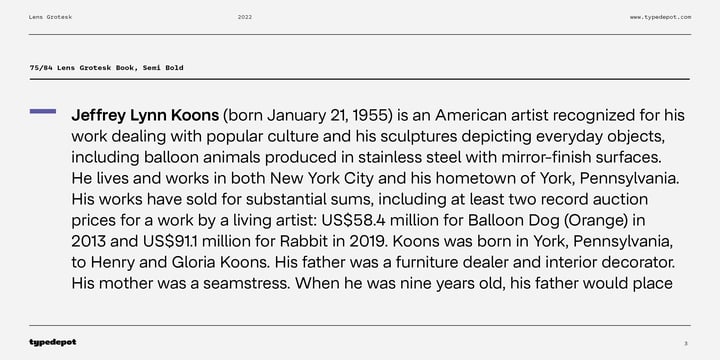Click the '75/84 Lens Grotesk Book, Semi Bold' caption

(x=107, y=68)
